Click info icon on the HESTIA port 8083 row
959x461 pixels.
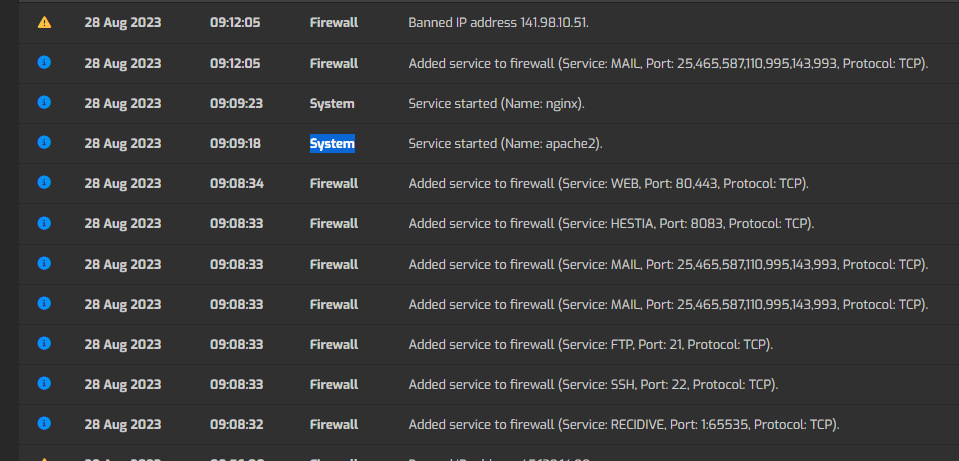(x=44, y=223)
